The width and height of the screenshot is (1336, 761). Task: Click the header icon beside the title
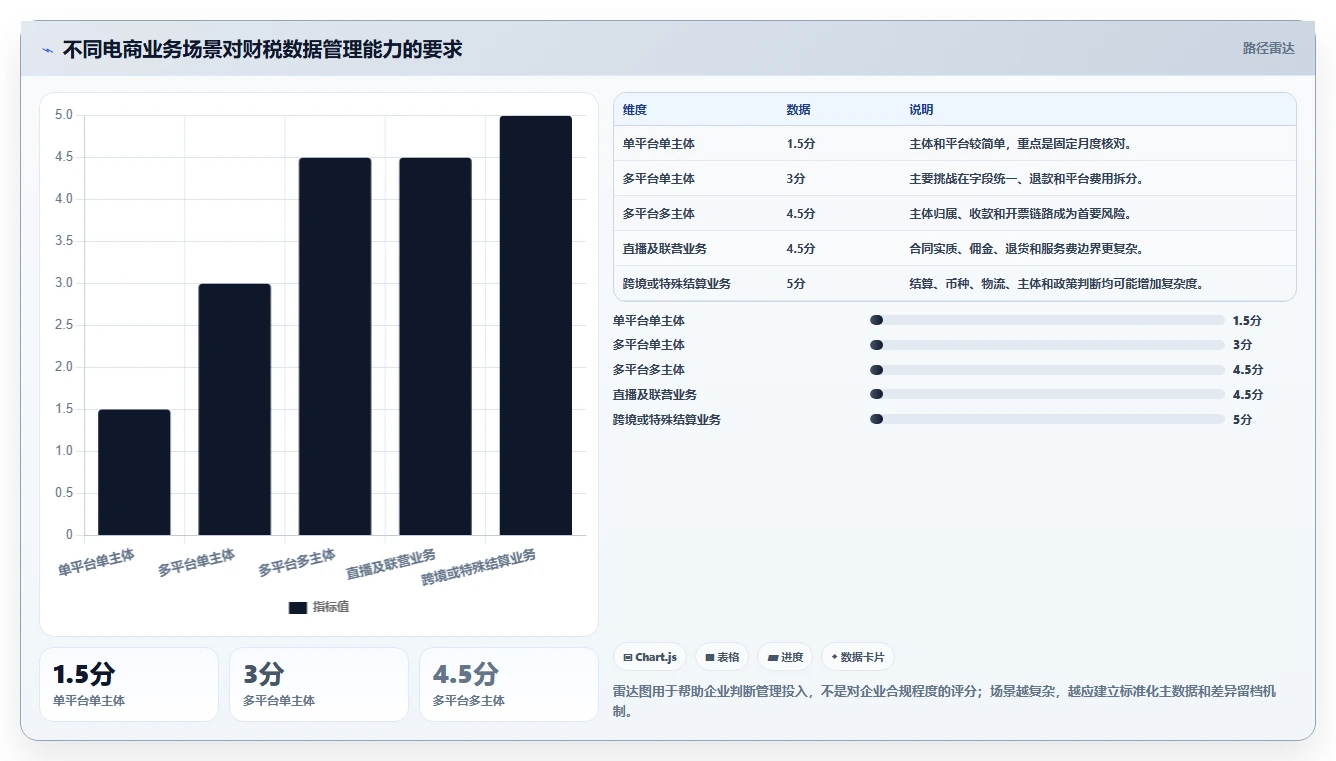pos(47,49)
